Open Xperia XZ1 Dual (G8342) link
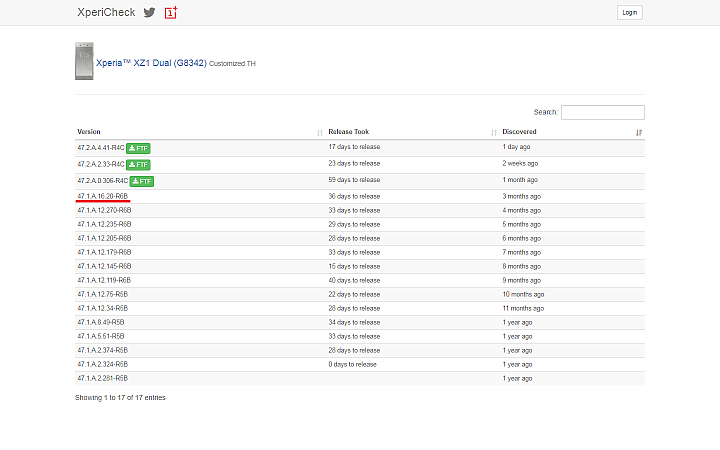The height and width of the screenshot is (450, 720). 151,63
